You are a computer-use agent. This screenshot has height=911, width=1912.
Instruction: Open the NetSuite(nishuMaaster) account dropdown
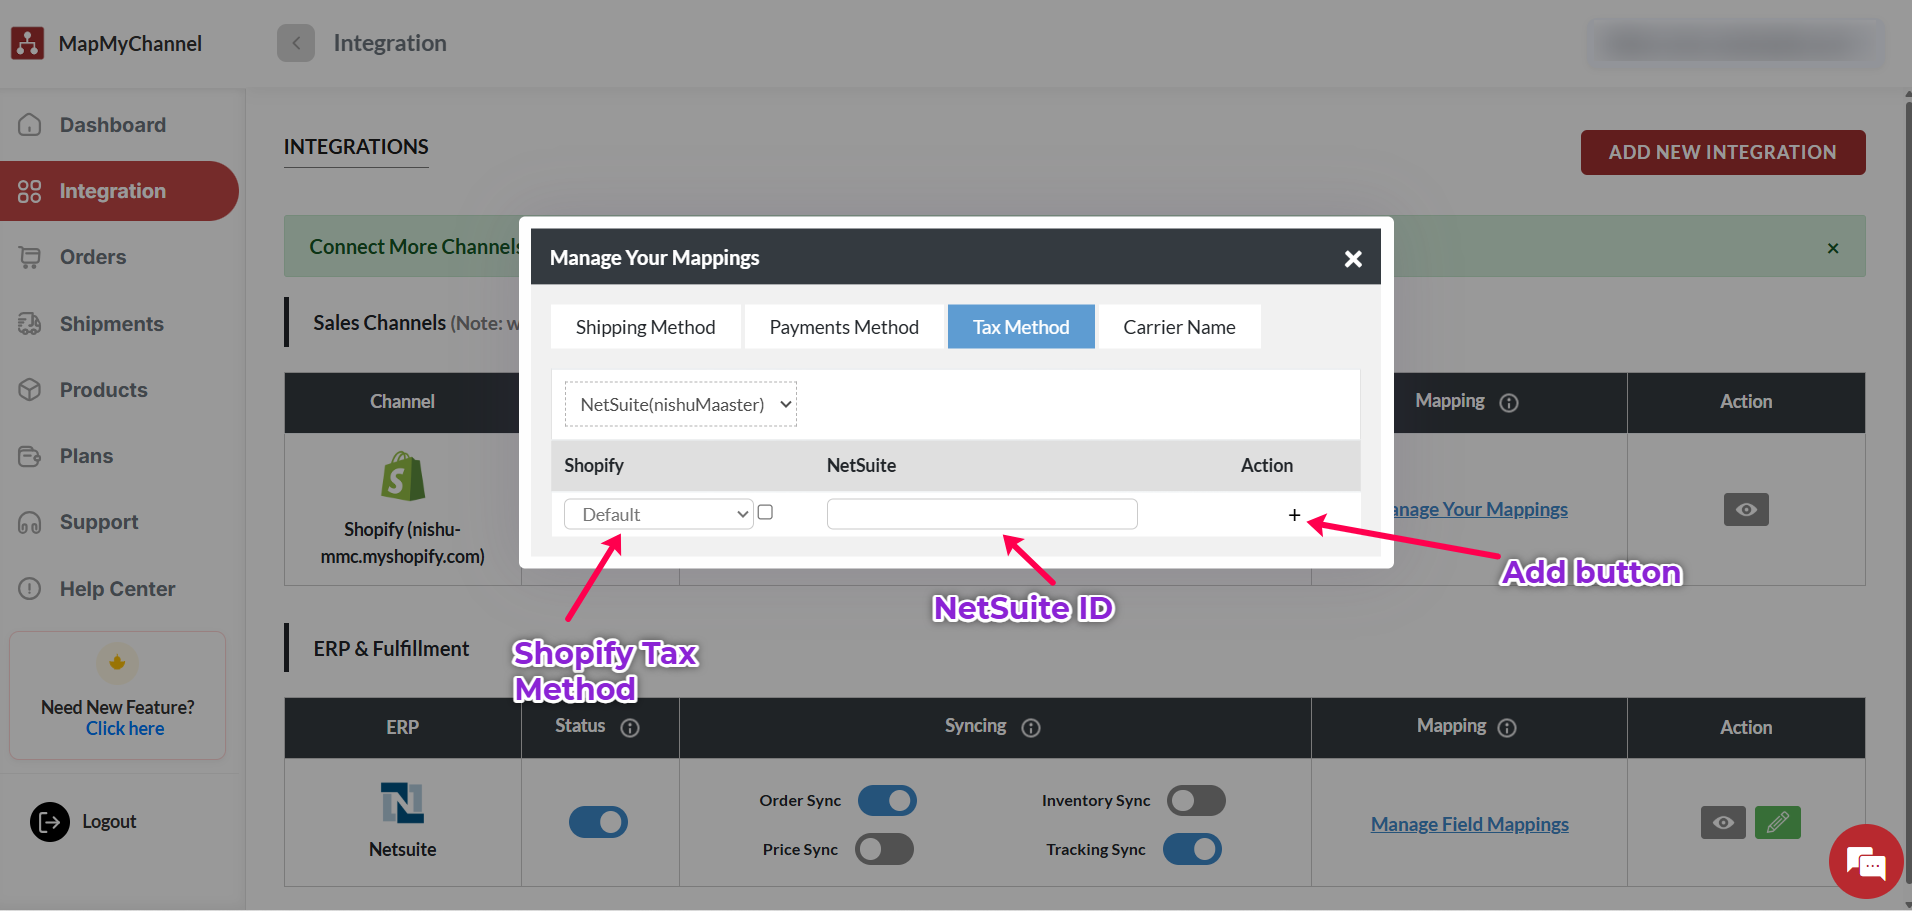click(681, 405)
